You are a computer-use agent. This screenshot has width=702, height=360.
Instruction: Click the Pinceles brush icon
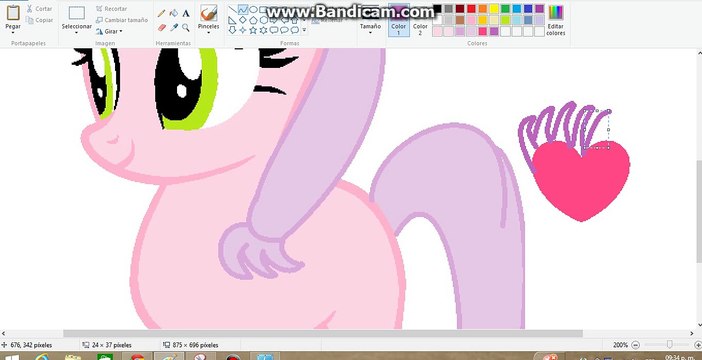click(x=209, y=13)
